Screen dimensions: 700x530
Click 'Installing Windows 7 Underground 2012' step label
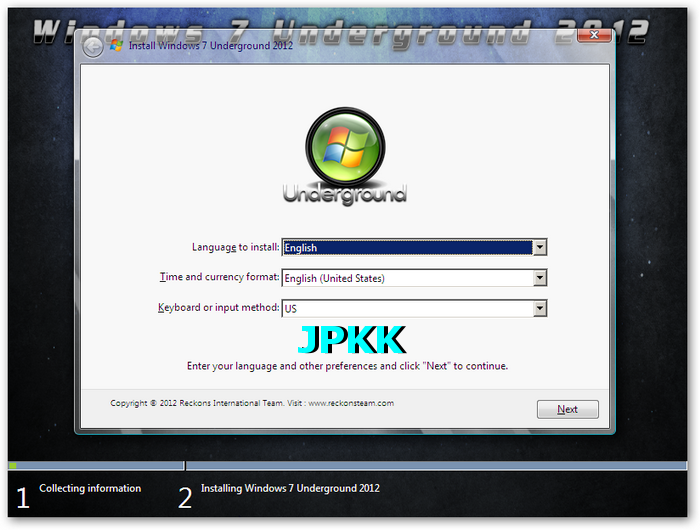point(290,488)
